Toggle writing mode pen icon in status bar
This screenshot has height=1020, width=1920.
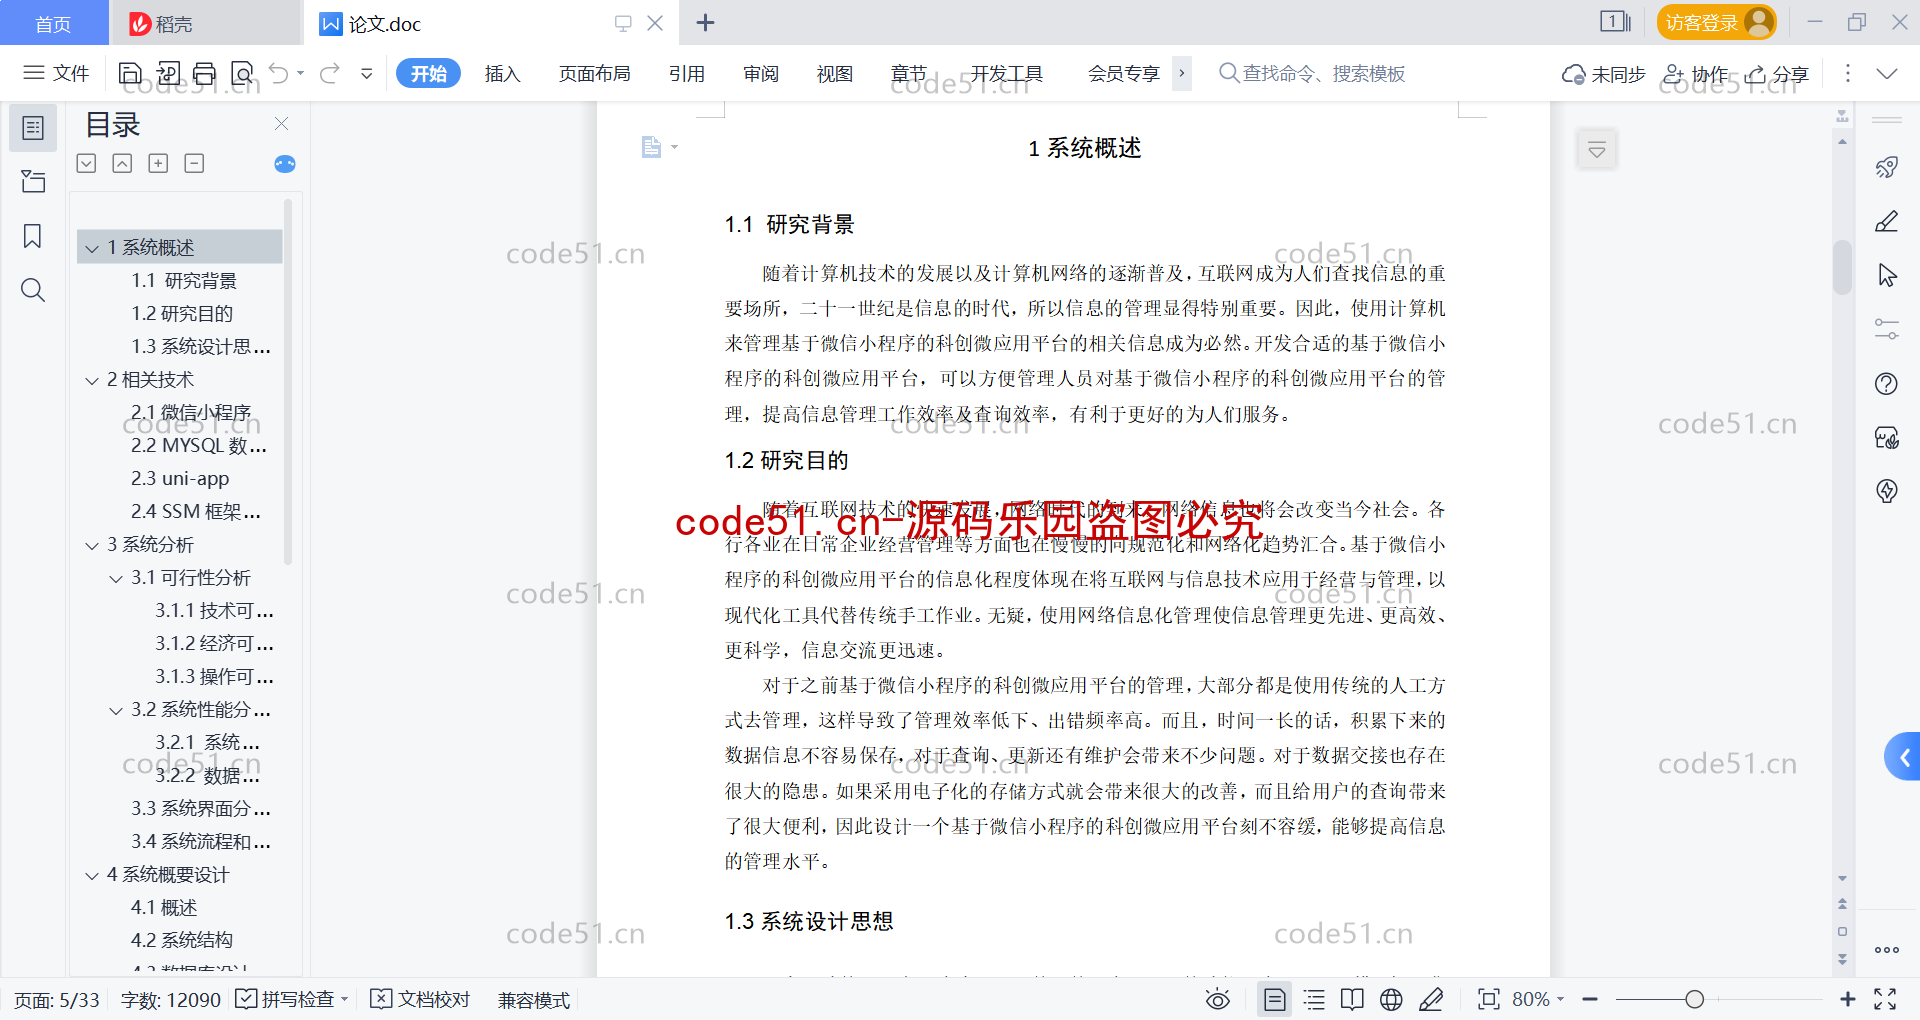click(x=1431, y=999)
